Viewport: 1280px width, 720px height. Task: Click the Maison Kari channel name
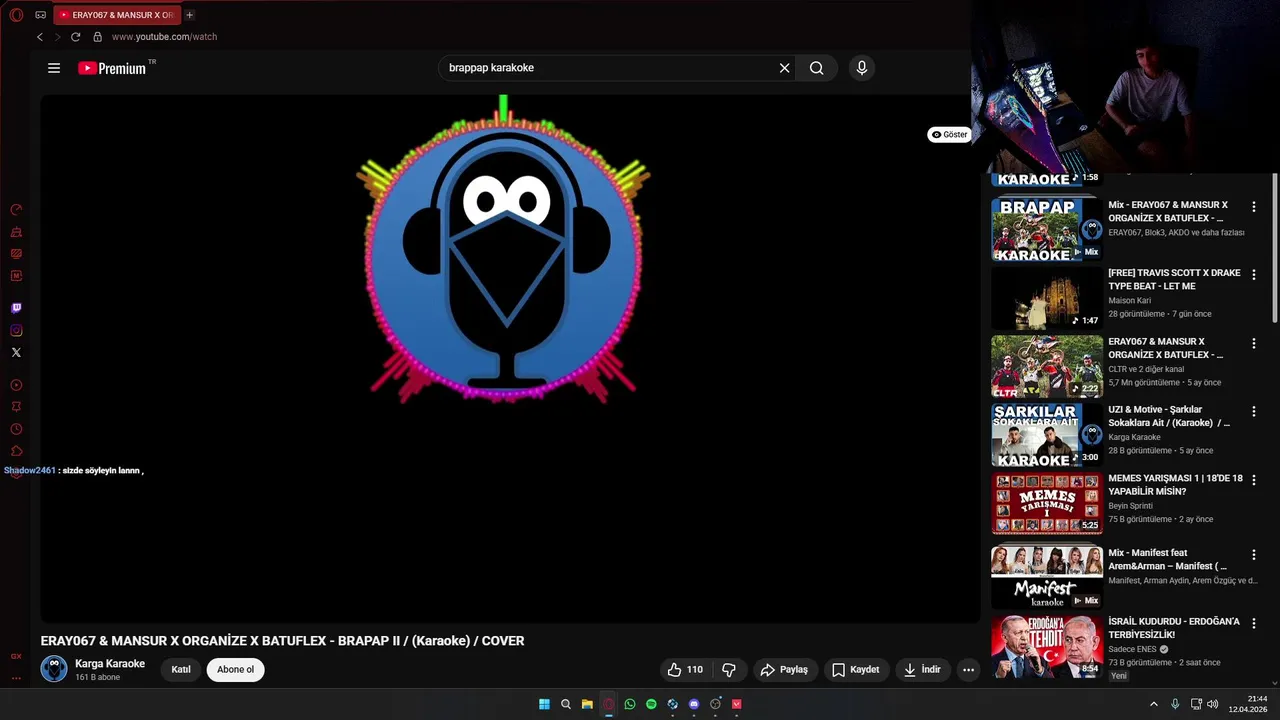pos(1130,300)
